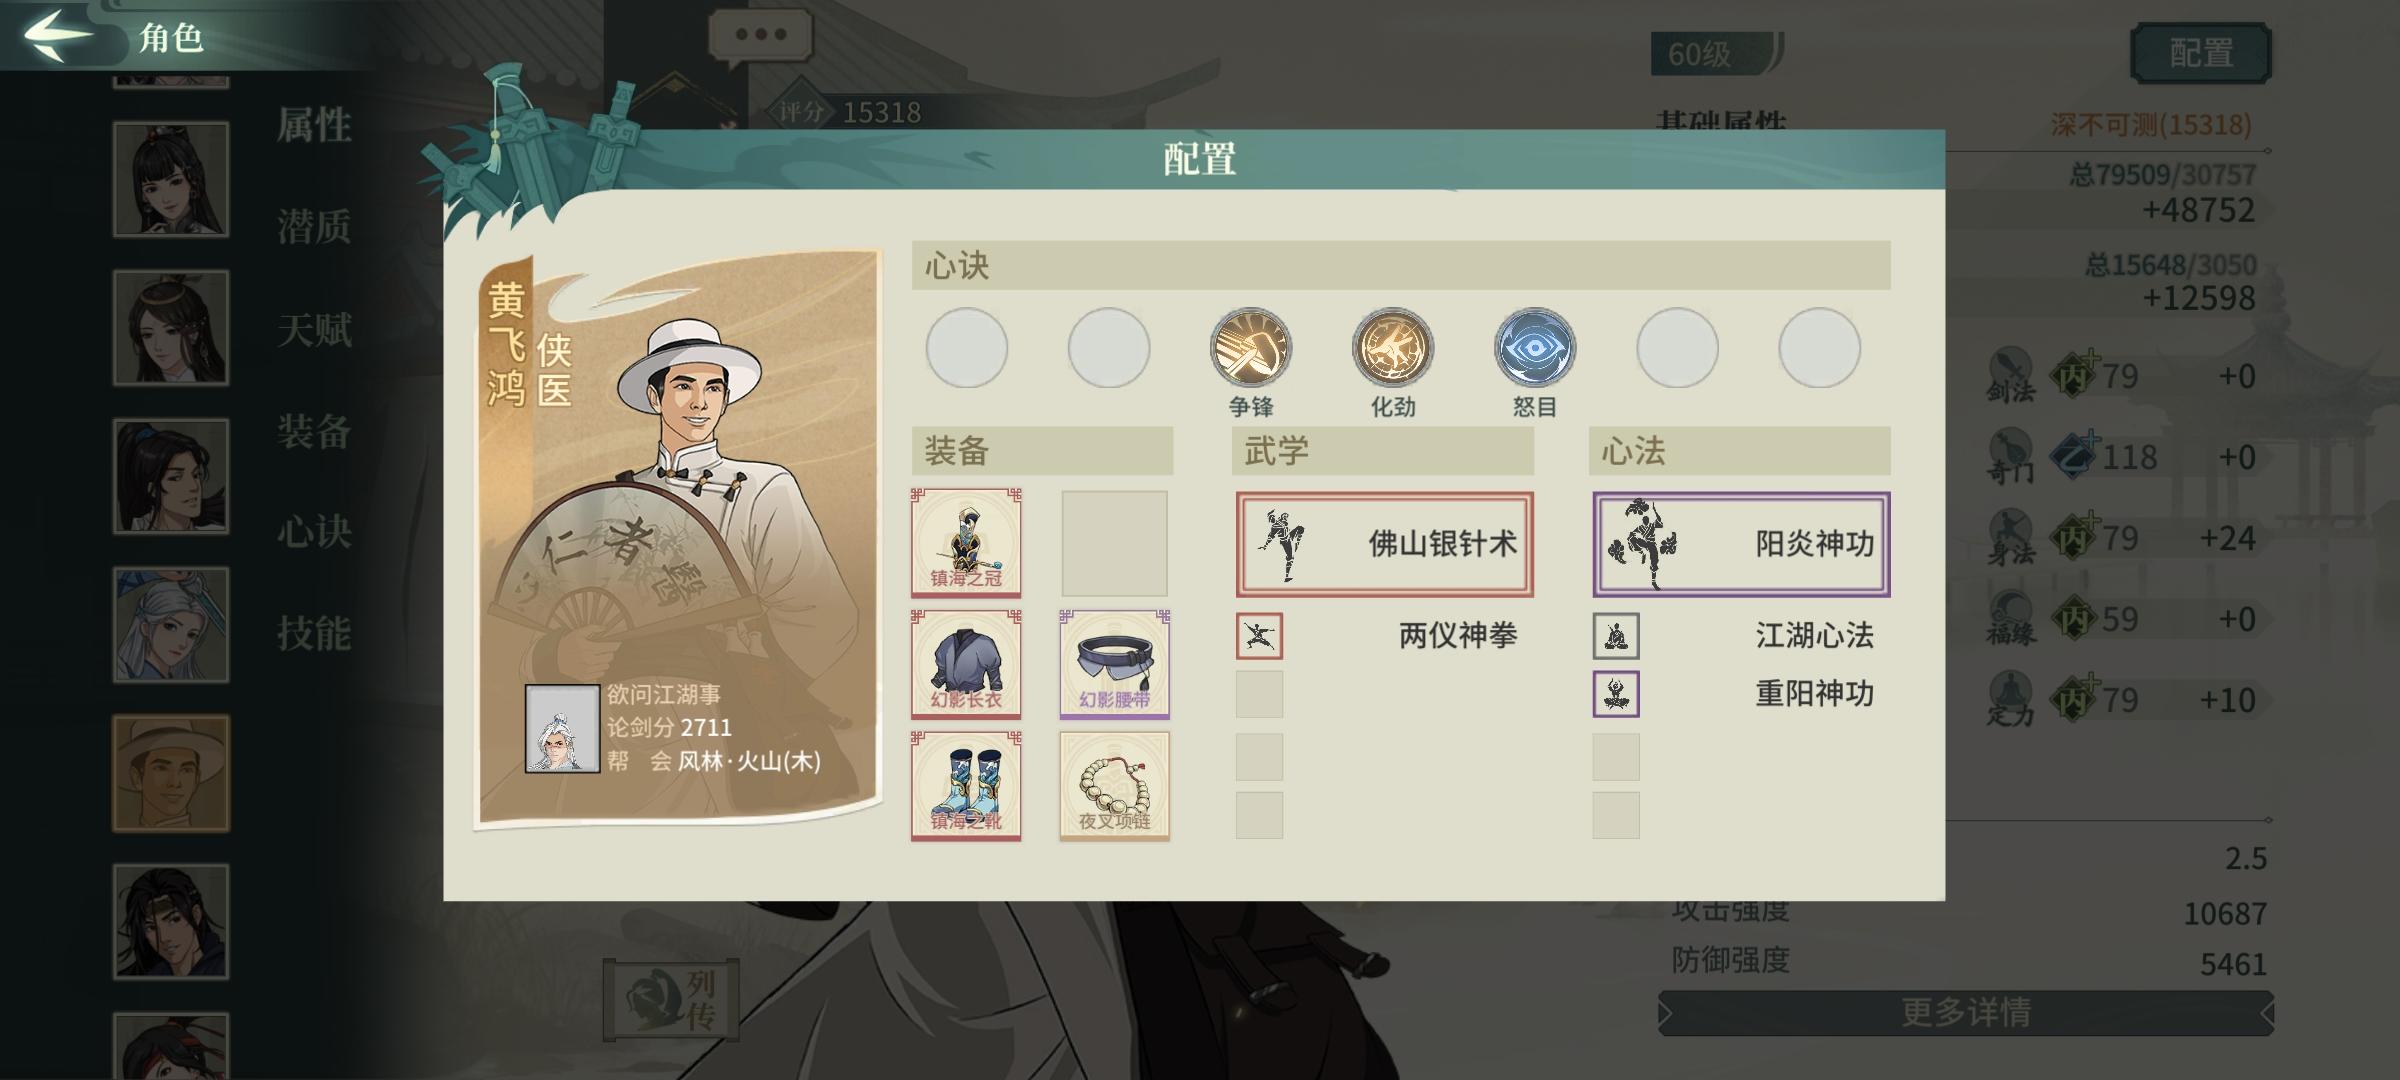The width and height of the screenshot is (2400, 1080).
Task: Open the 幻影长衣 robe equipment slot
Action: (x=966, y=664)
